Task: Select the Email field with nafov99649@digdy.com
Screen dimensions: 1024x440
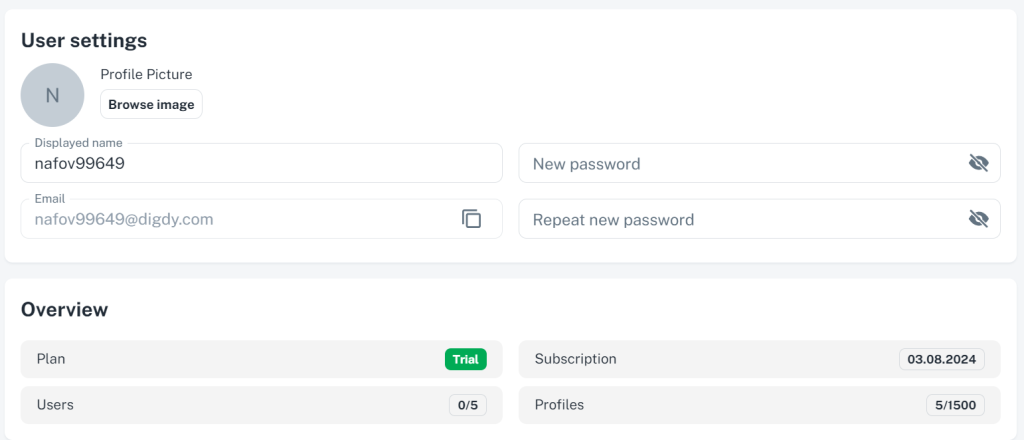Action: coord(262,219)
